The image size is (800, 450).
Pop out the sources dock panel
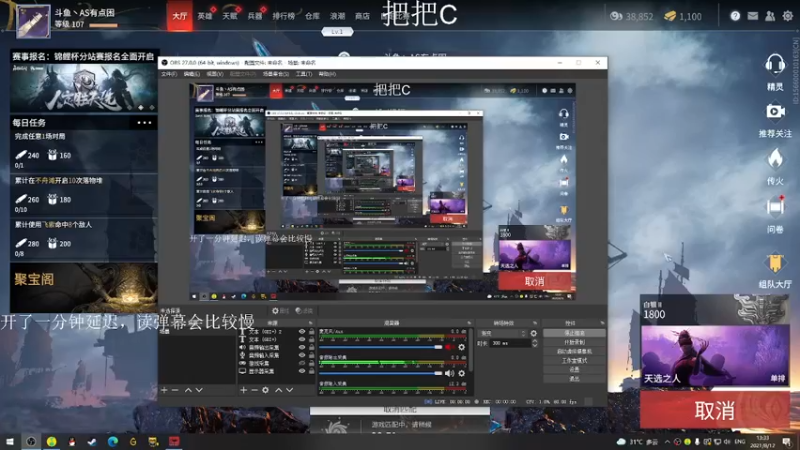click(310, 323)
